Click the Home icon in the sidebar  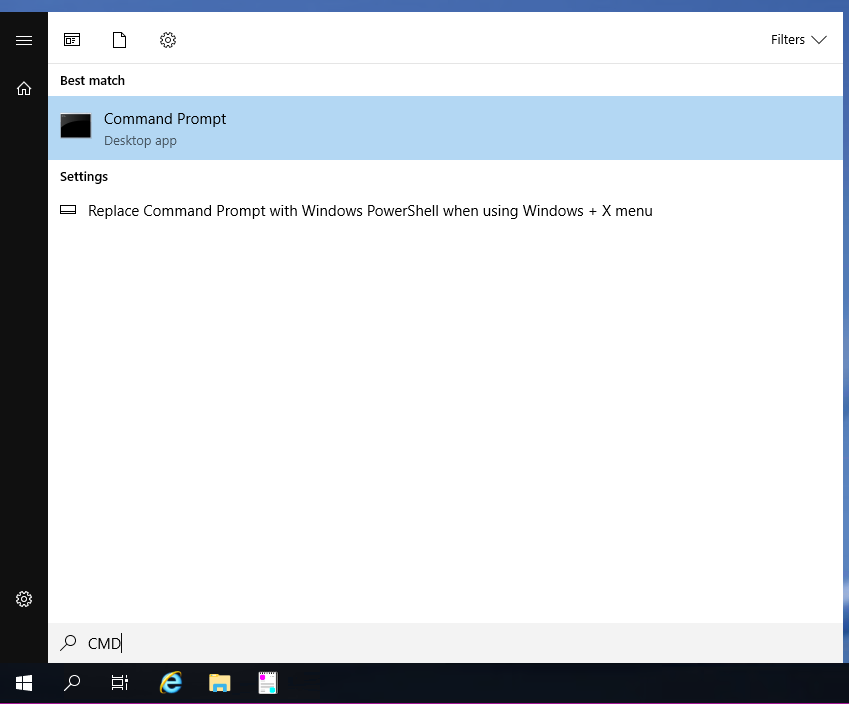click(24, 89)
